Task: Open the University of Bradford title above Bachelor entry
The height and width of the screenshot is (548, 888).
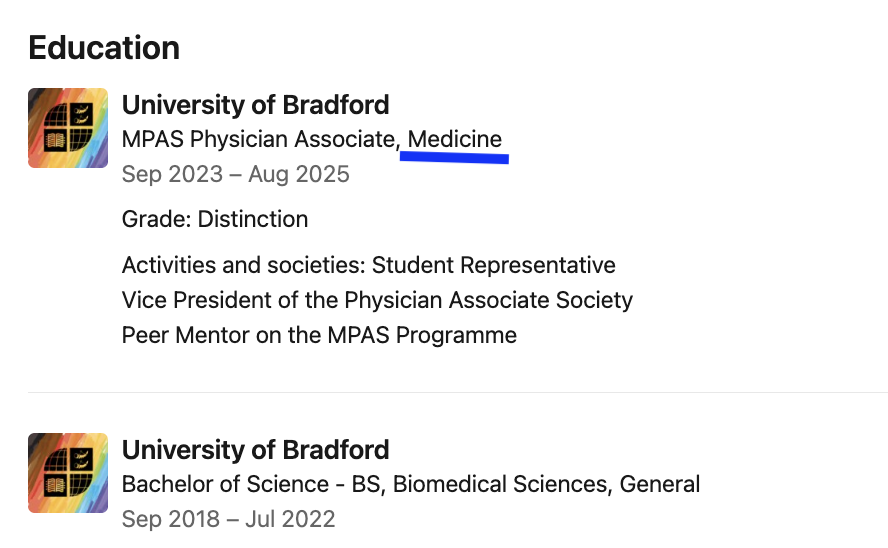Action: coord(255,449)
